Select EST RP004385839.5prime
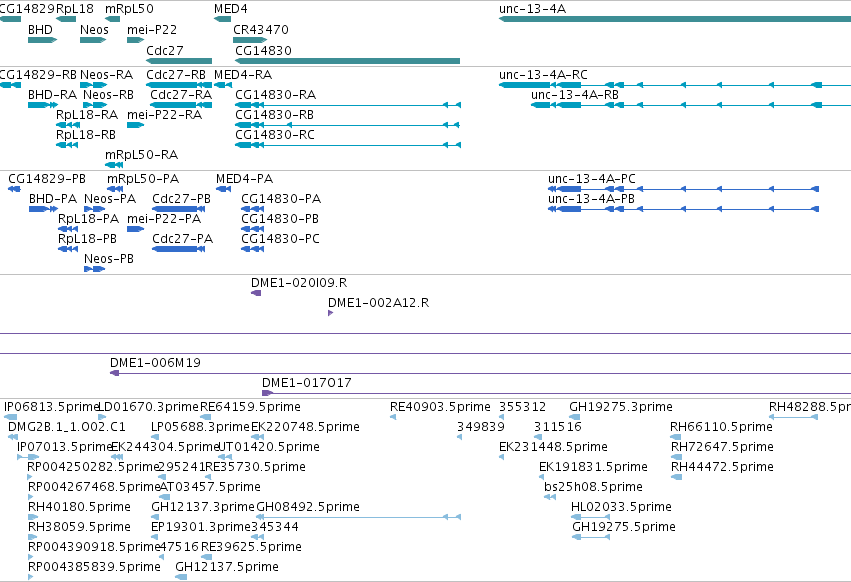851x582 pixels. click(30, 578)
